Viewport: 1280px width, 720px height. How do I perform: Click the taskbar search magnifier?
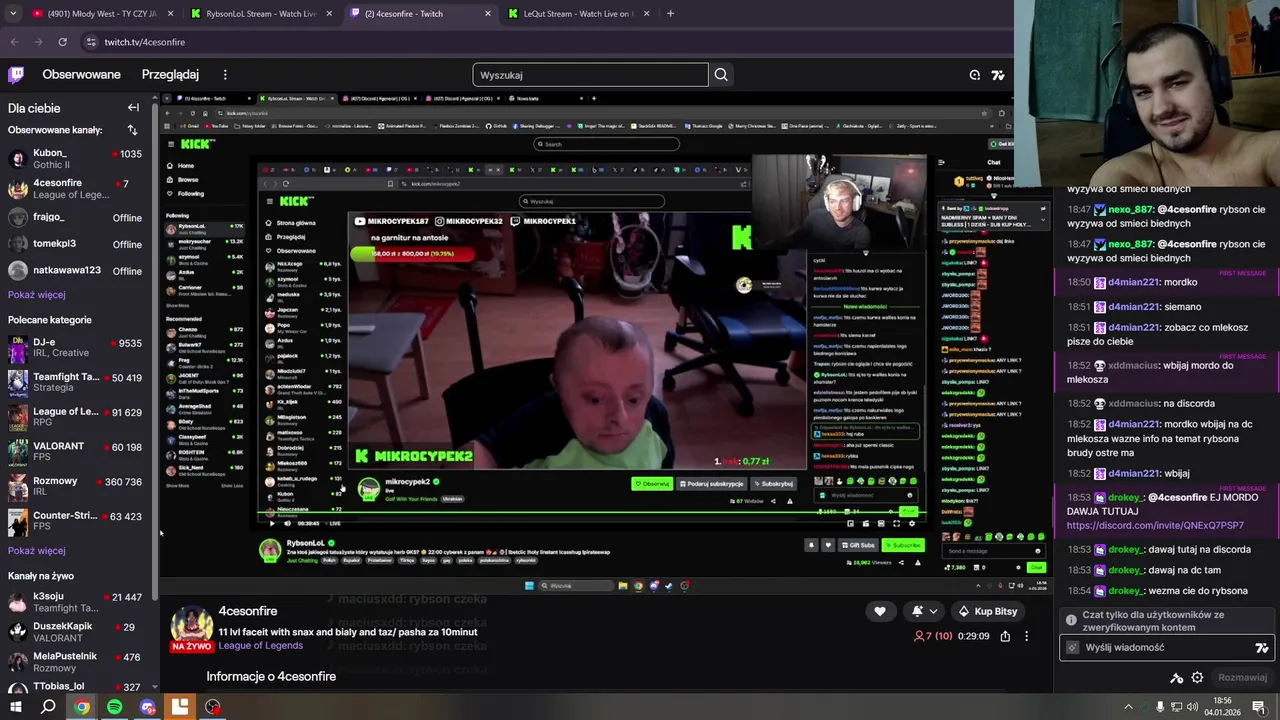point(48,707)
